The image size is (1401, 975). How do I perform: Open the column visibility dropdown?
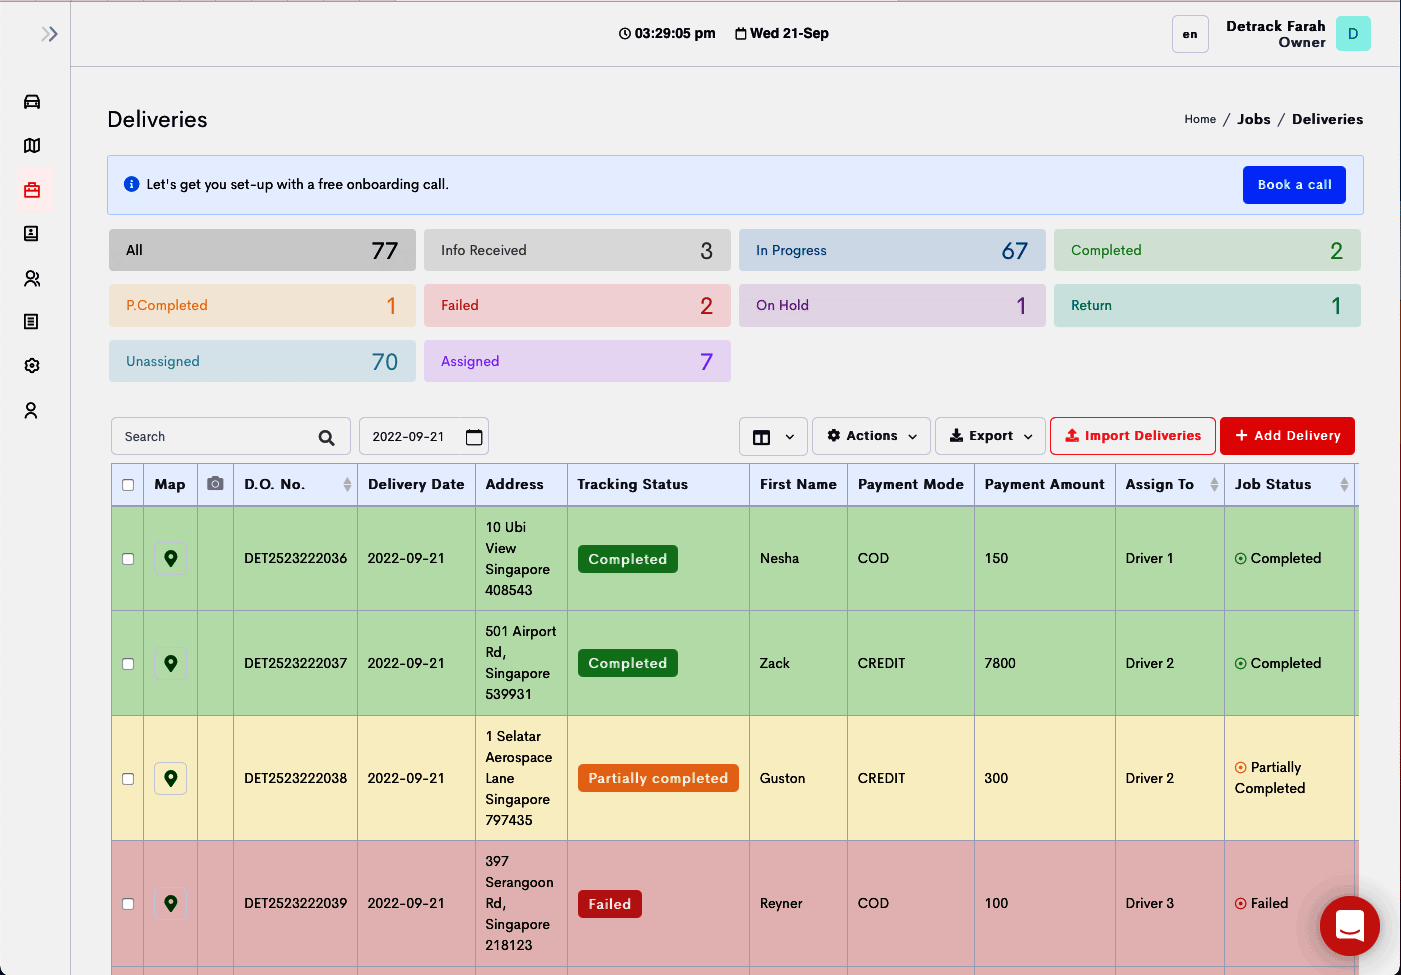point(773,436)
